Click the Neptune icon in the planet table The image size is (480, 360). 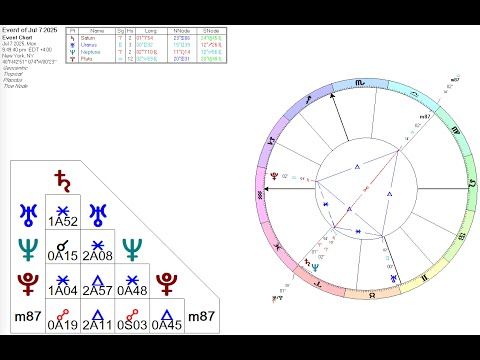pyautogui.click(x=73, y=52)
